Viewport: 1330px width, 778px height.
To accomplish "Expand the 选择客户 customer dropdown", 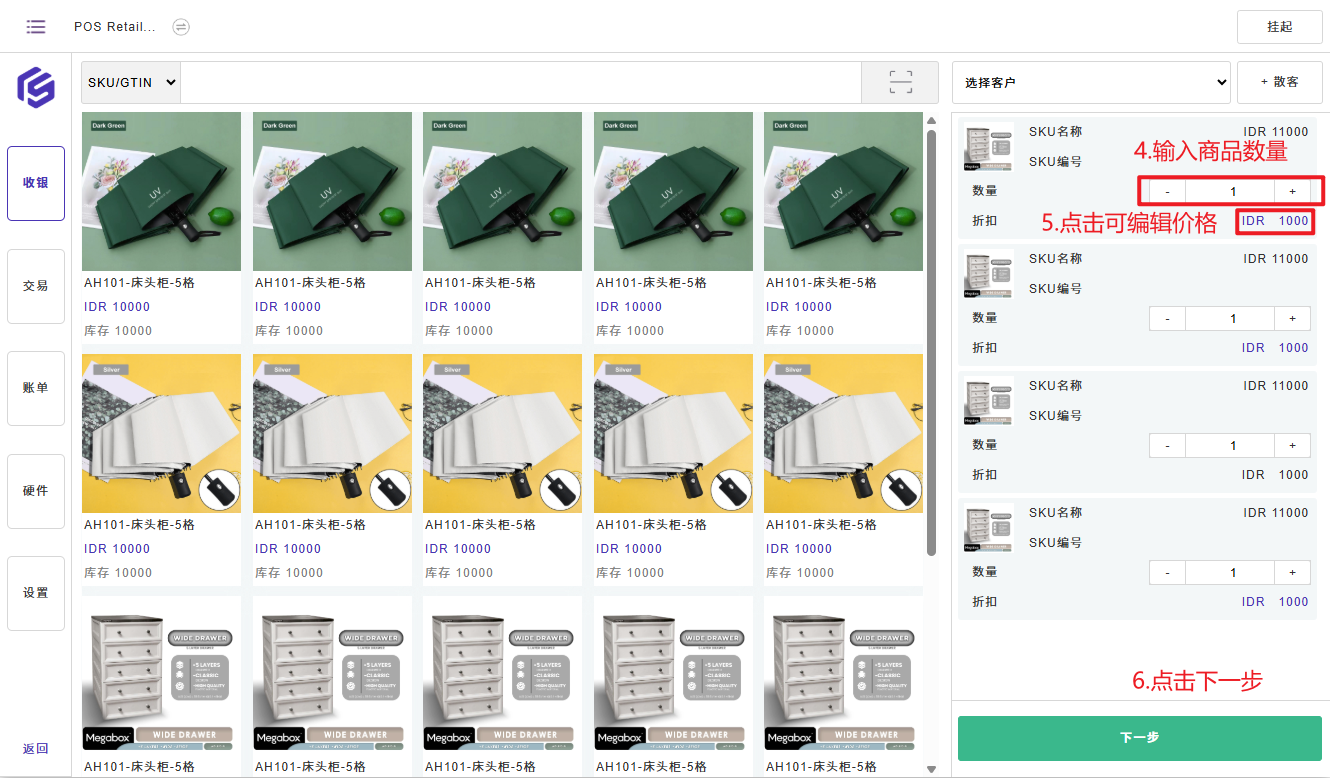I will 1090,82.
